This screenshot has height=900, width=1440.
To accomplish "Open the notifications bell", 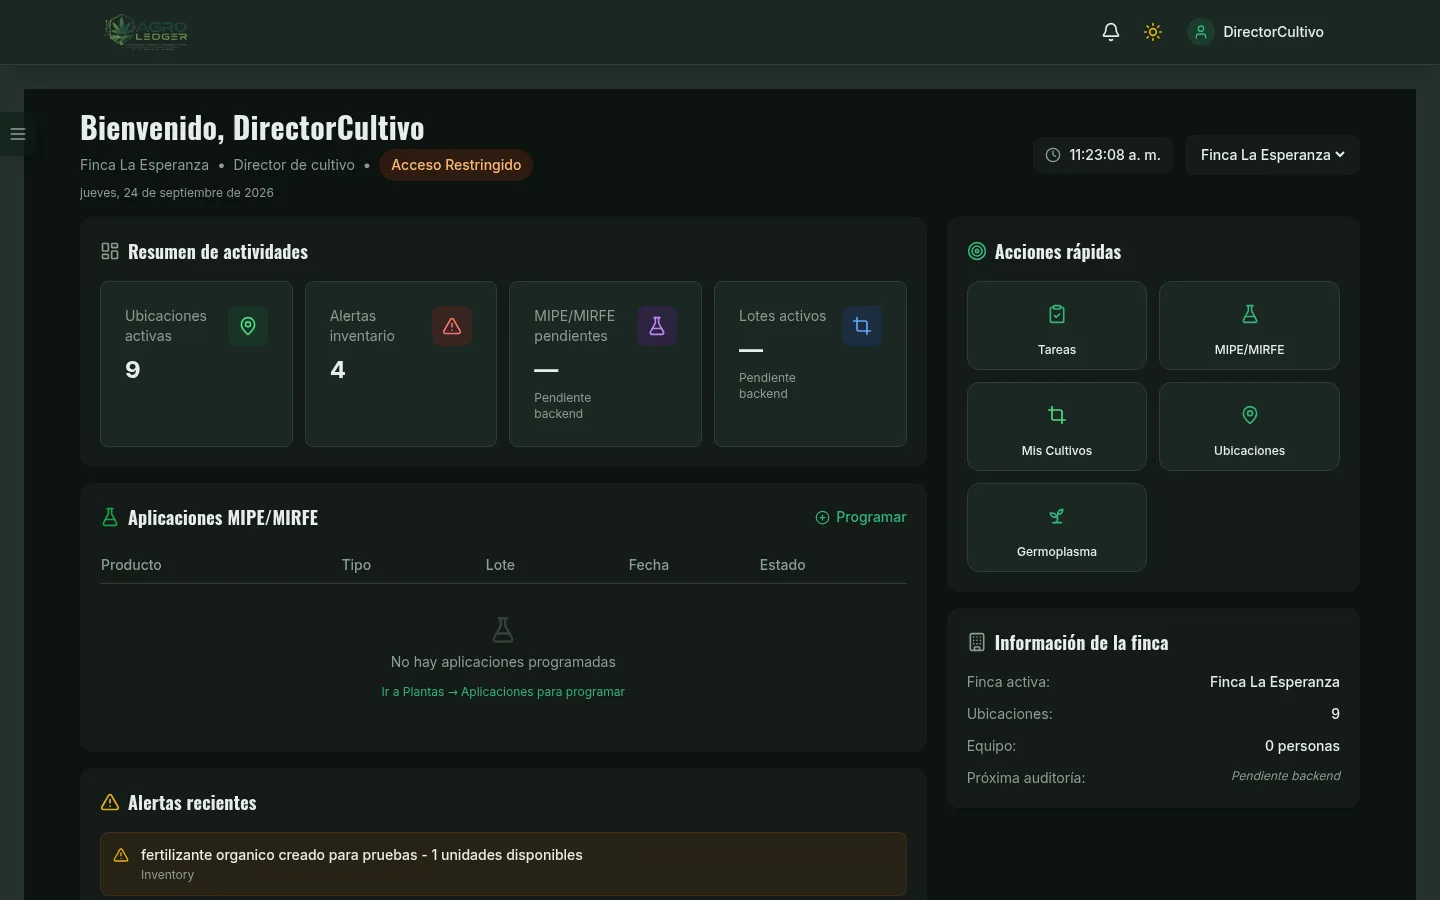I will click(1110, 32).
